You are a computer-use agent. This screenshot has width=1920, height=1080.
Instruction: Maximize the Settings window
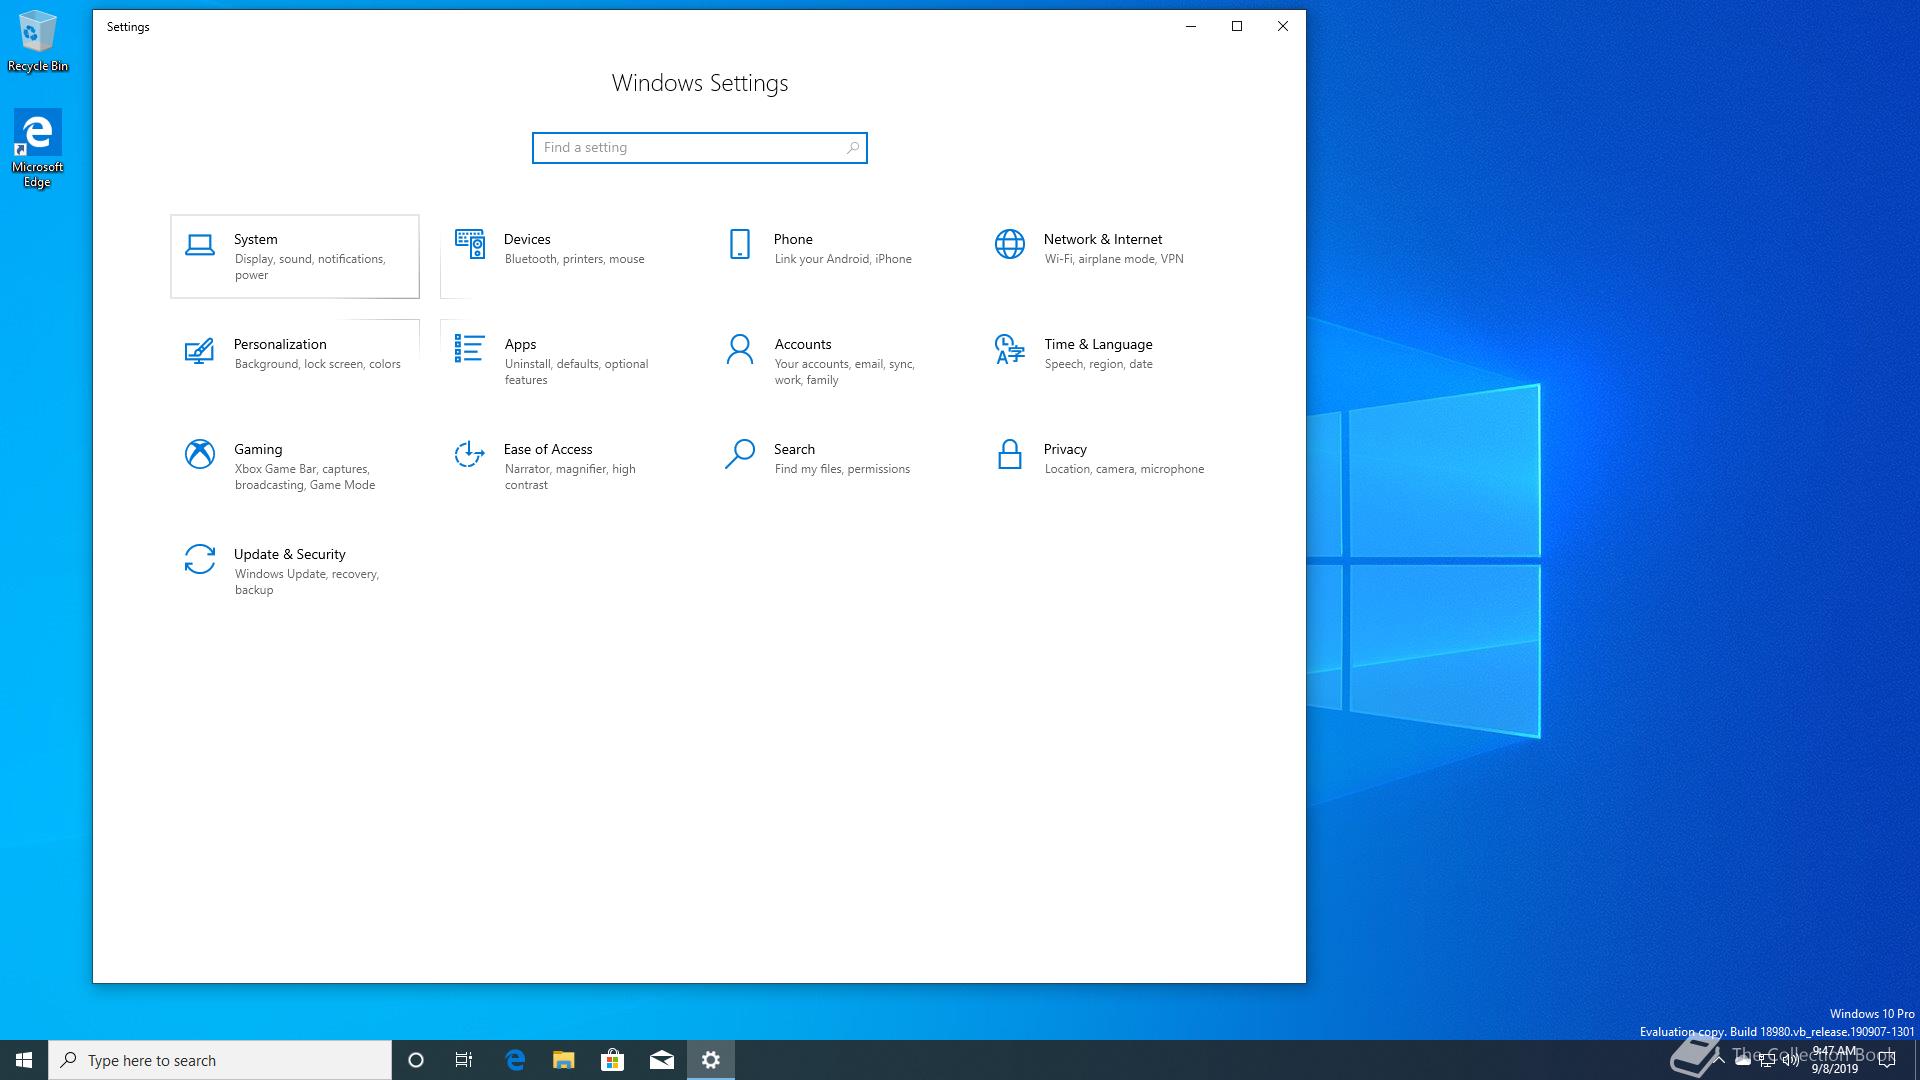[1237, 26]
